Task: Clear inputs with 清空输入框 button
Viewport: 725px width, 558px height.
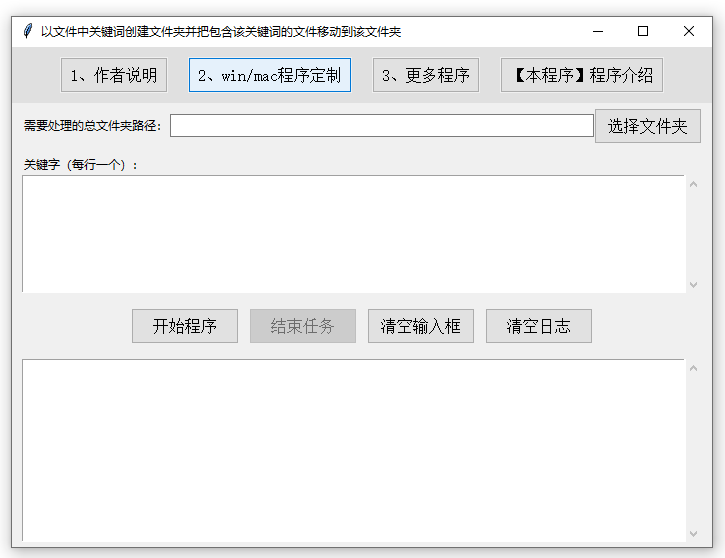Action: (x=421, y=326)
